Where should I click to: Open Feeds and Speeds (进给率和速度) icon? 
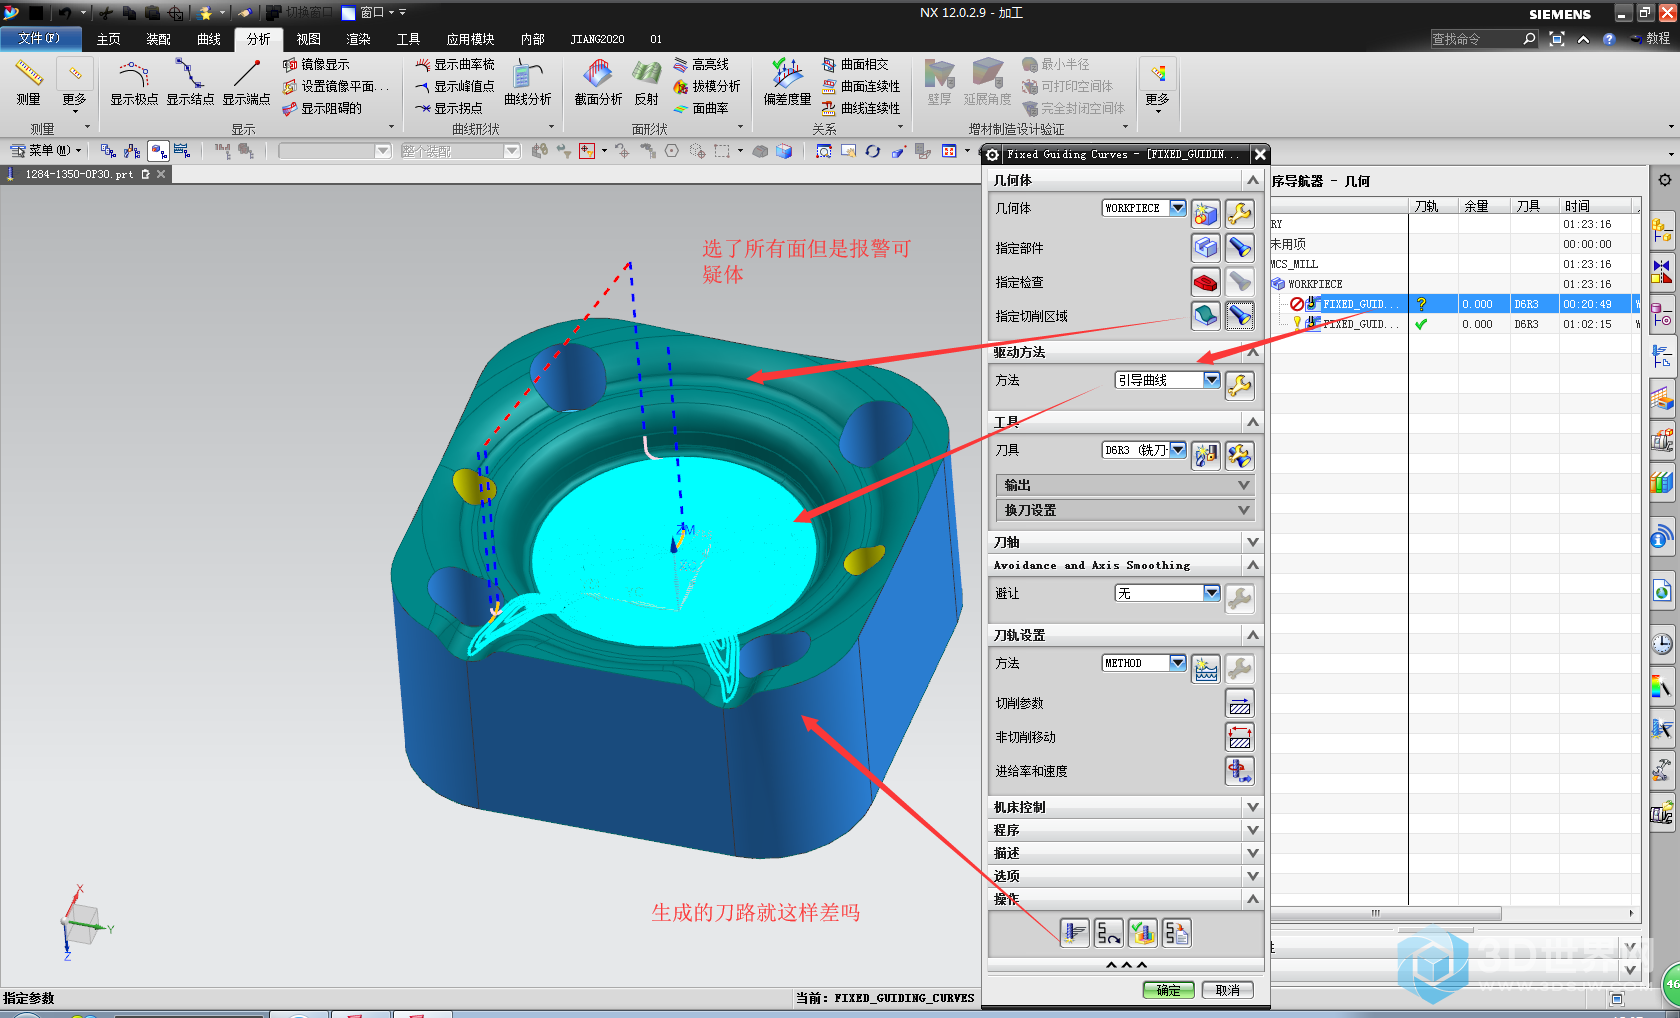coord(1240,771)
